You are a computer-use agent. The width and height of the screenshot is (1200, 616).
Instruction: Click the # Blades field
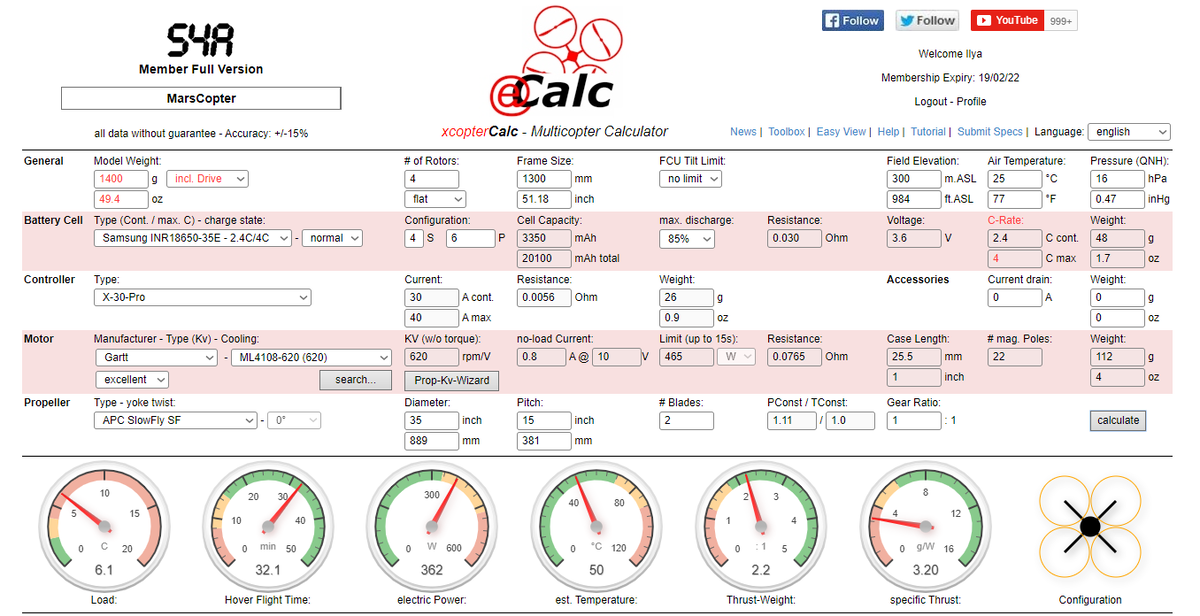click(x=687, y=421)
